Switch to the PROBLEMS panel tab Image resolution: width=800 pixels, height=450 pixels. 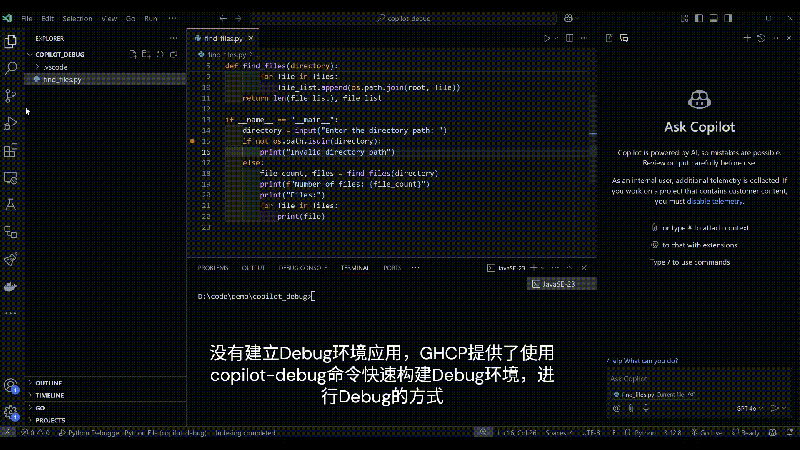213,268
